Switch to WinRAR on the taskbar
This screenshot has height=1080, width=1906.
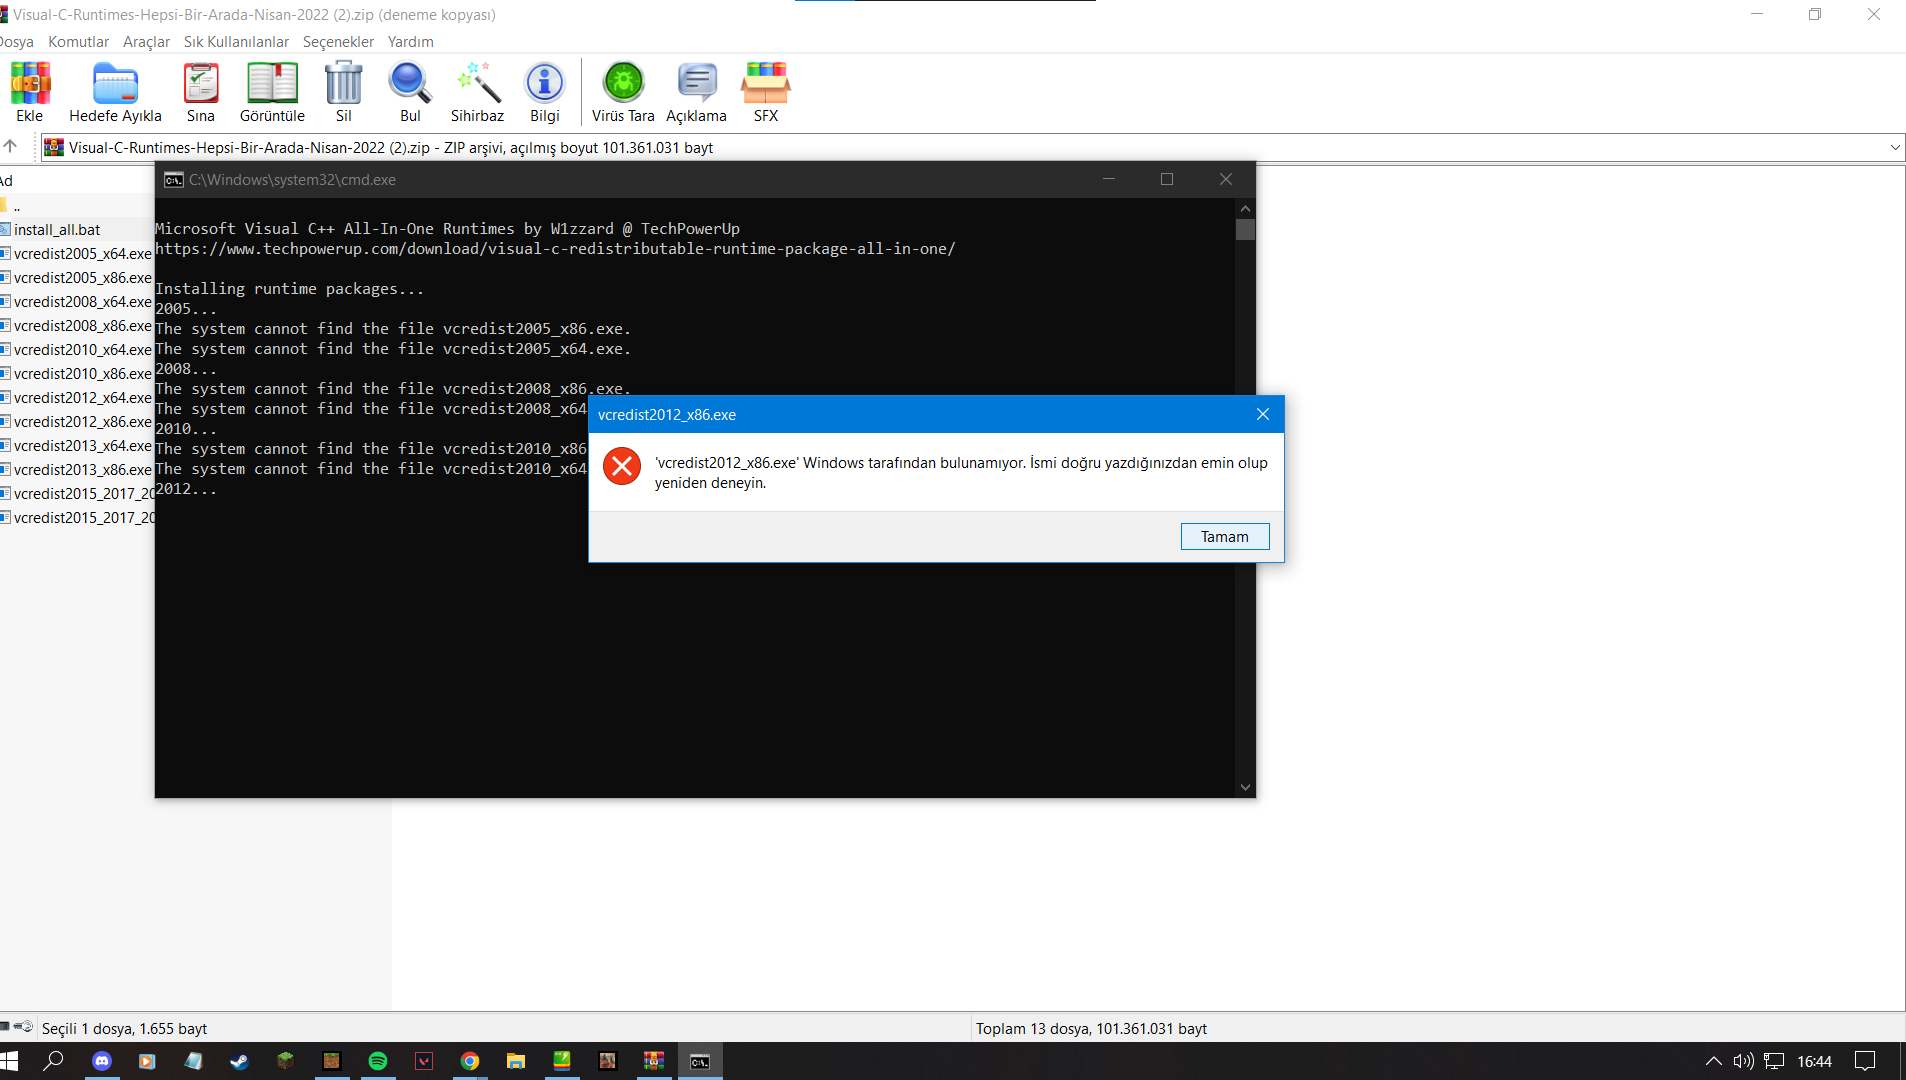(654, 1061)
